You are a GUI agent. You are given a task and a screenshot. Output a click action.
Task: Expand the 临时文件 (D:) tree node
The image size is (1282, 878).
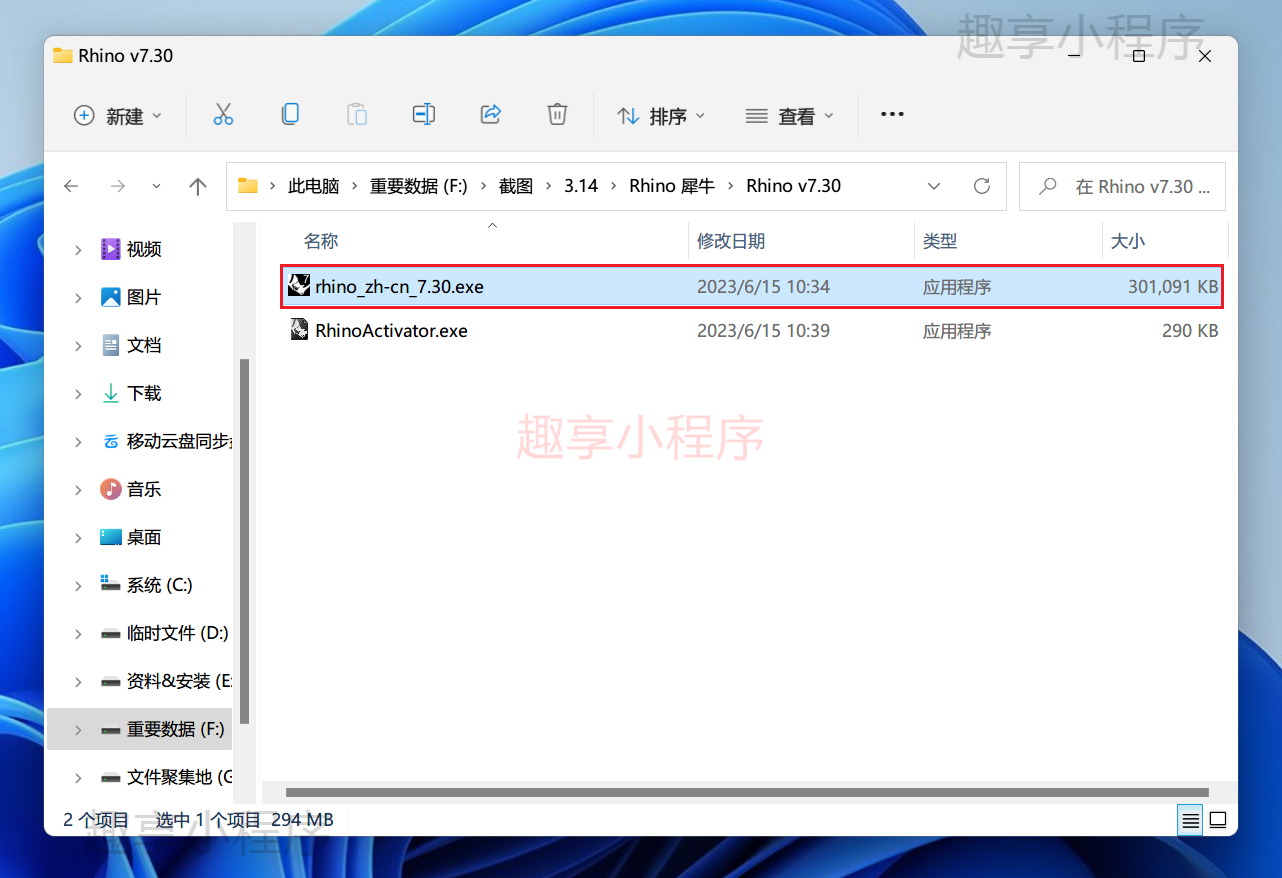[x=78, y=633]
